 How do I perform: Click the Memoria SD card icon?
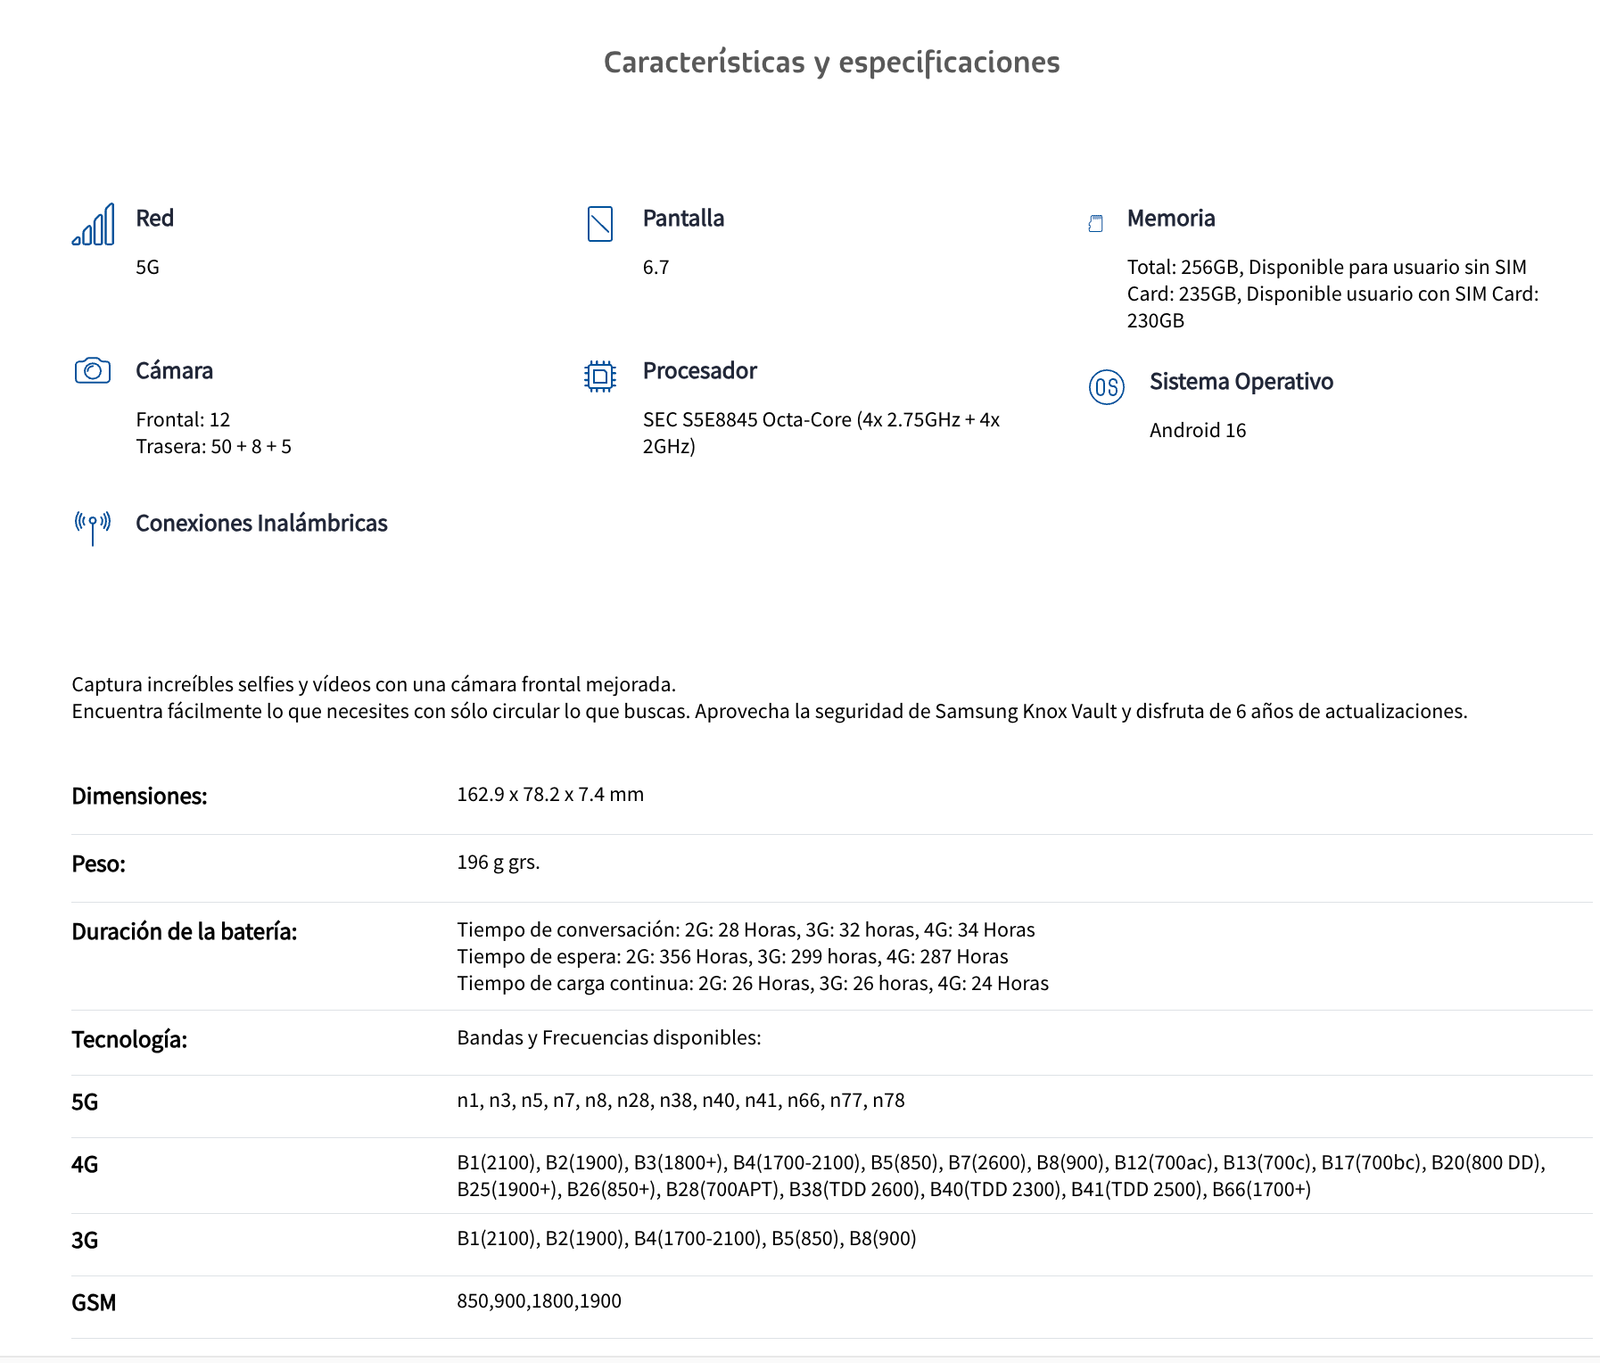pyautogui.click(x=1096, y=224)
